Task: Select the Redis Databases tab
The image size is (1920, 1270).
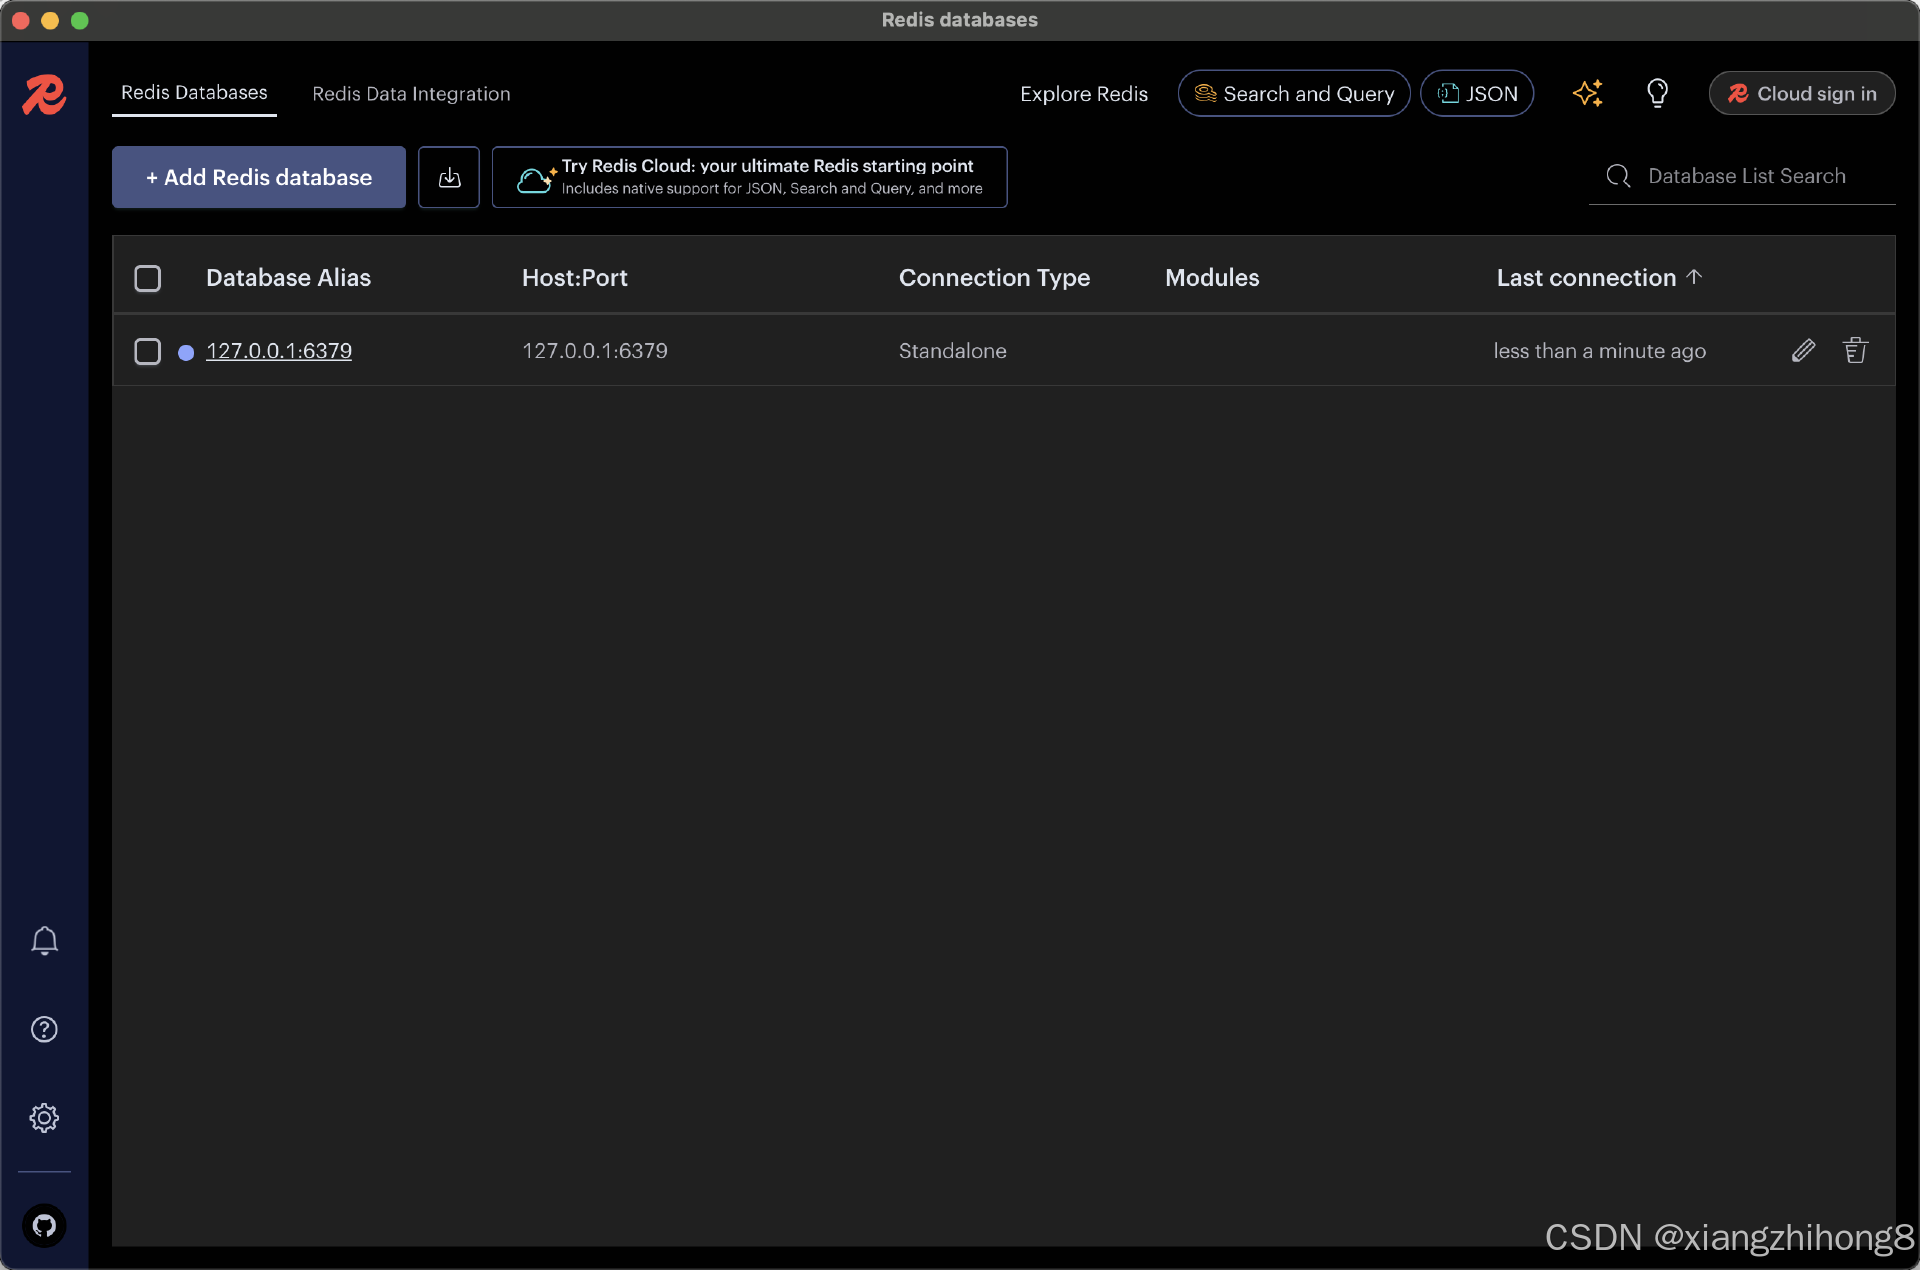Action: click(x=194, y=93)
